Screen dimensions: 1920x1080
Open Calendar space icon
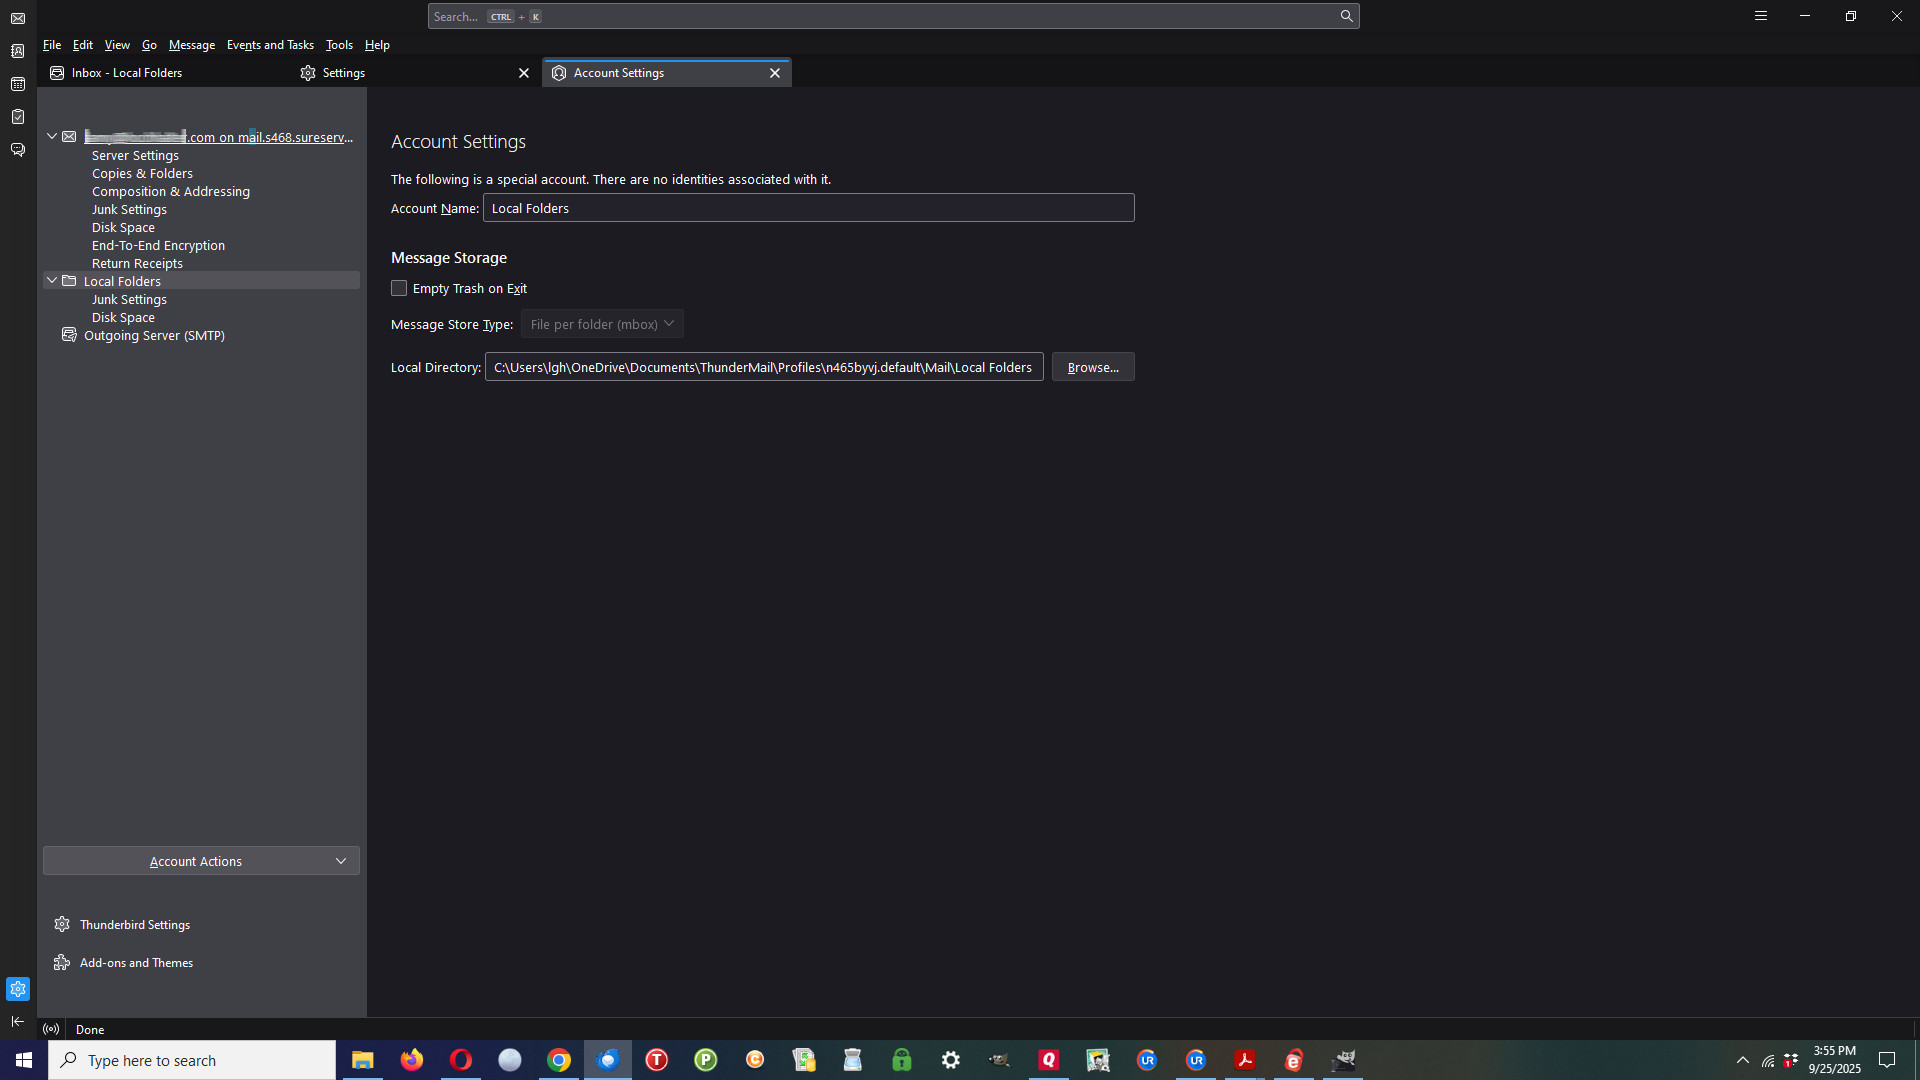[18, 84]
